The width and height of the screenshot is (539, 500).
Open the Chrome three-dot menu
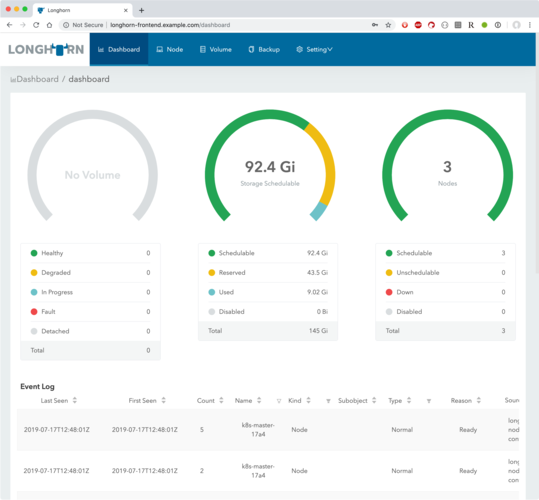[530, 25]
